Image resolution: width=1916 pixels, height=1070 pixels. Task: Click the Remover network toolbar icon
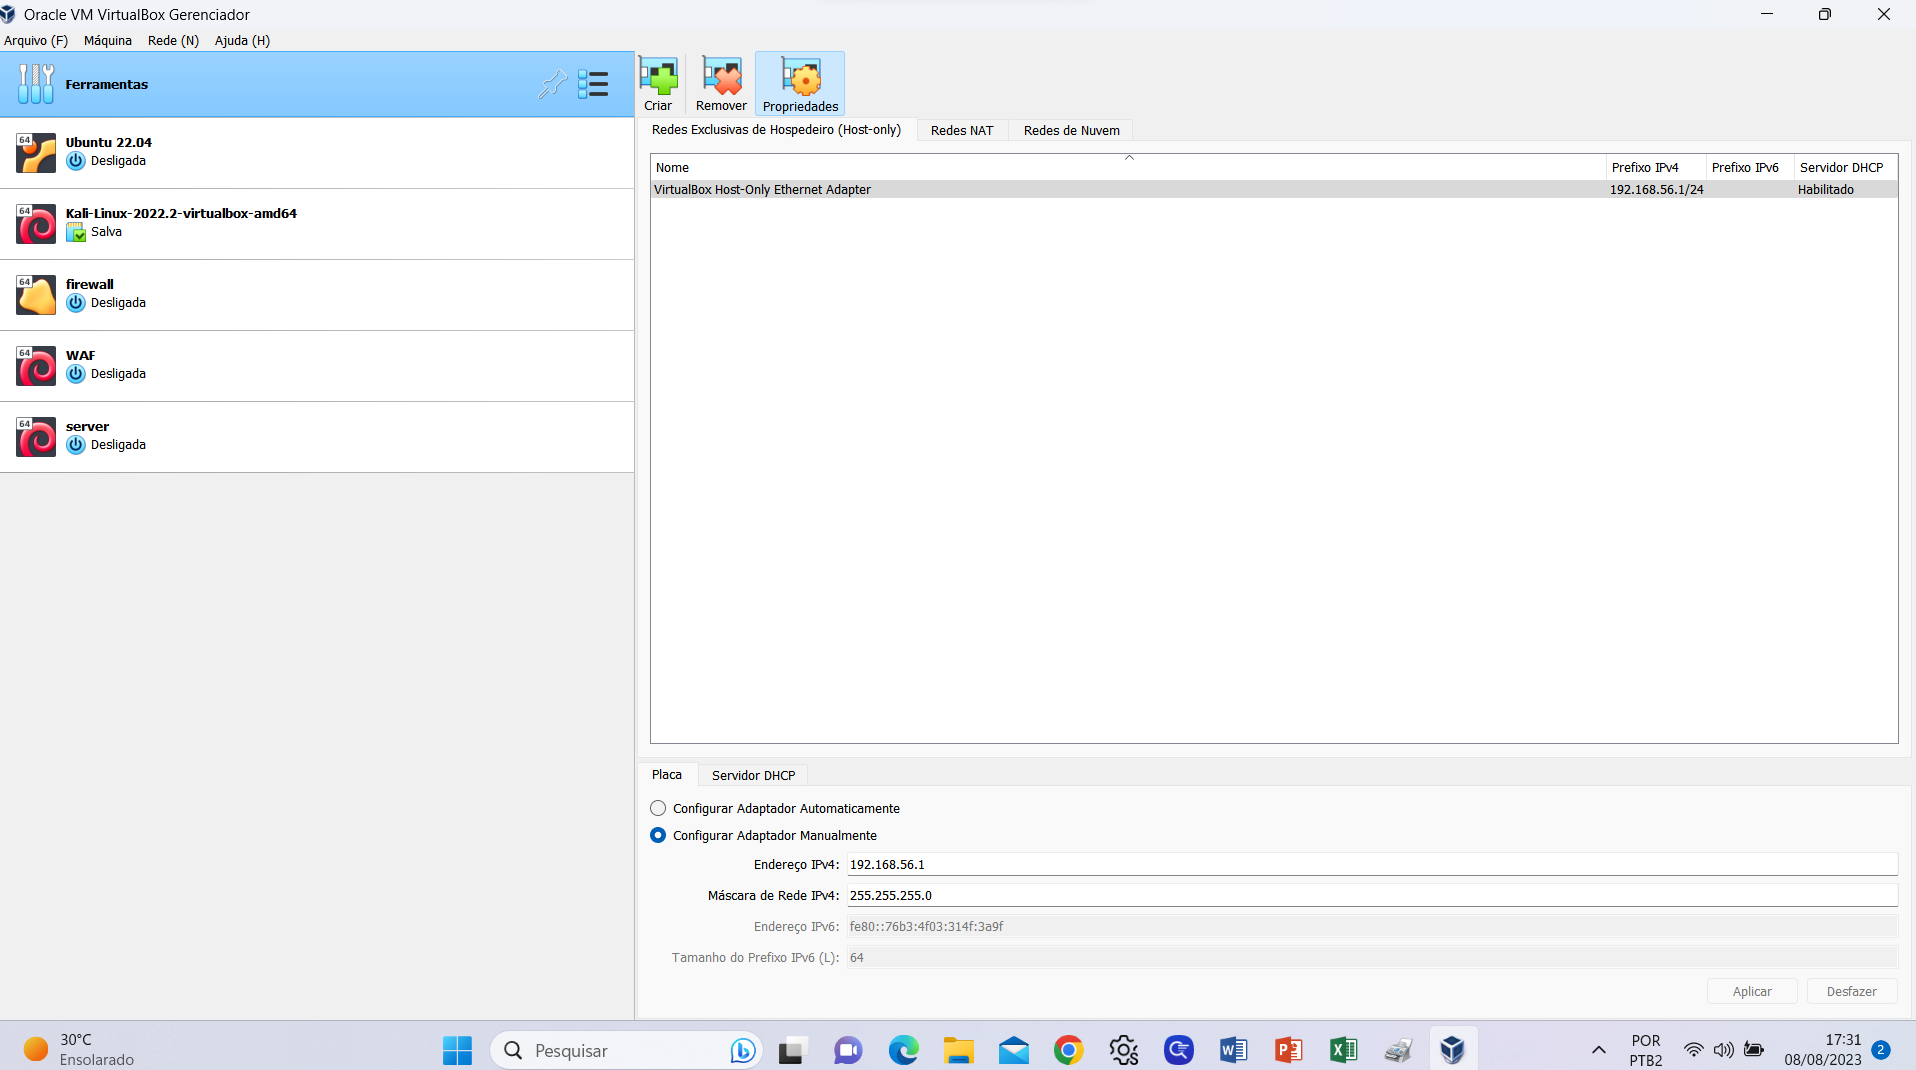[x=721, y=84]
